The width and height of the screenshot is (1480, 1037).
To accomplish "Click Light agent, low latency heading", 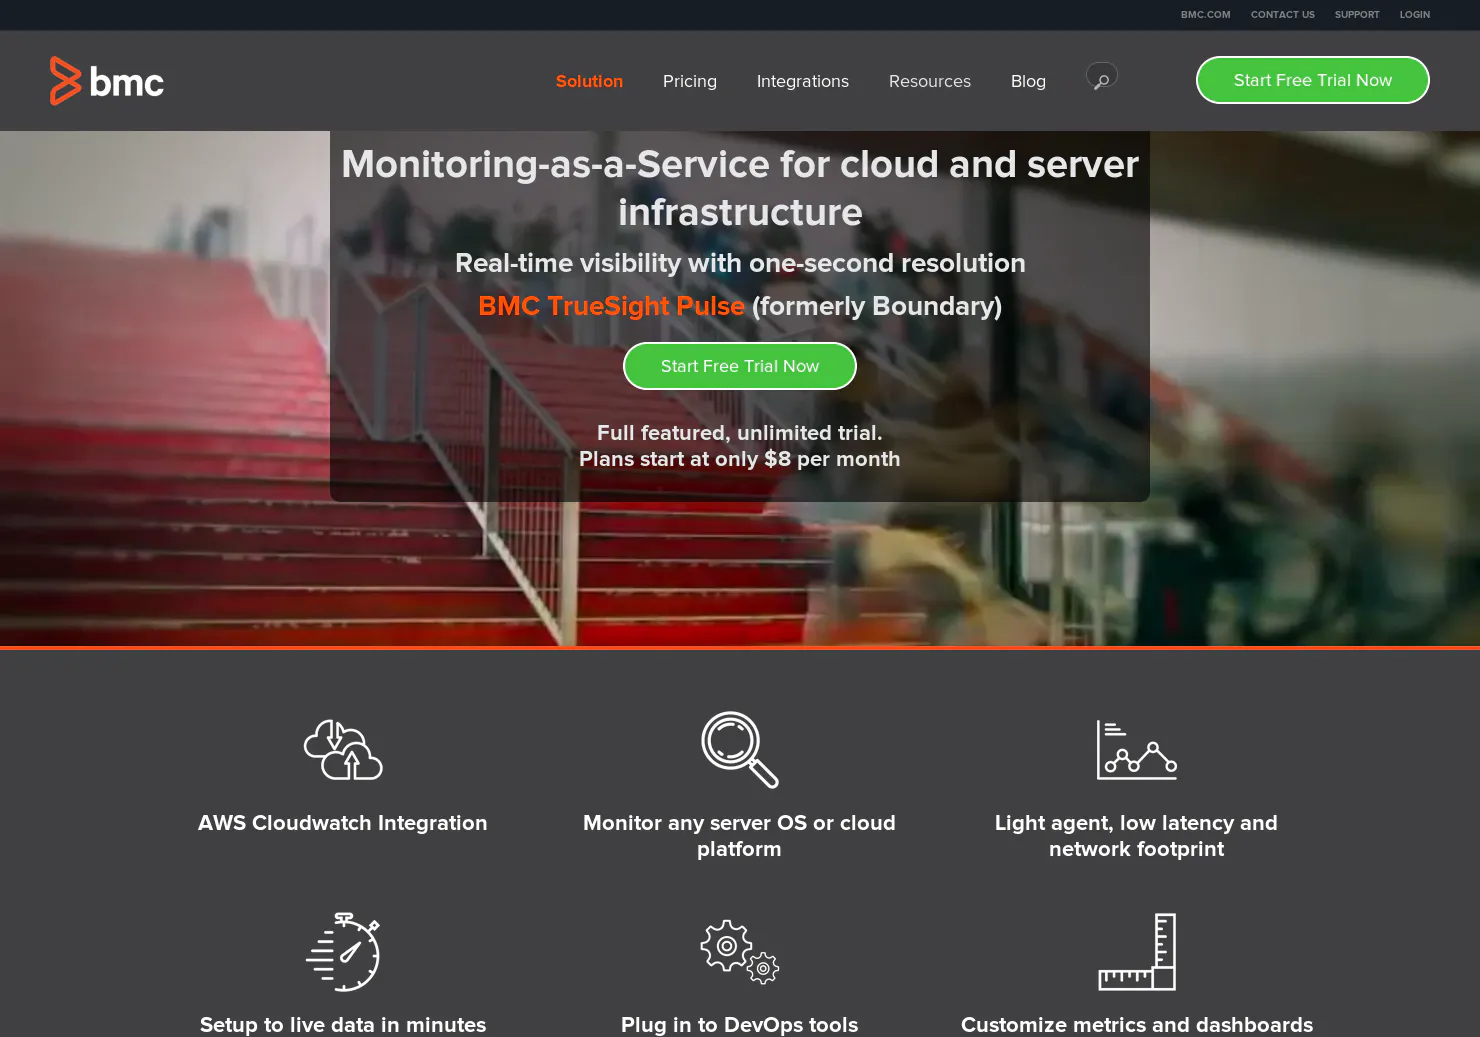I will [x=1136, y=836].
